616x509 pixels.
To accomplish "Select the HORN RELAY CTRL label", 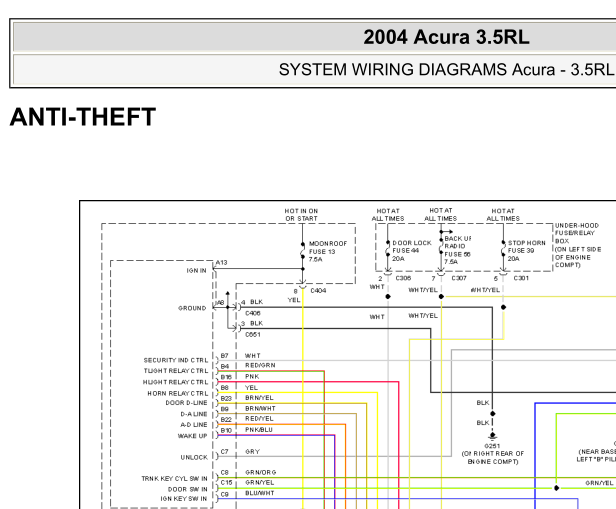I will (x=178, y=394).
